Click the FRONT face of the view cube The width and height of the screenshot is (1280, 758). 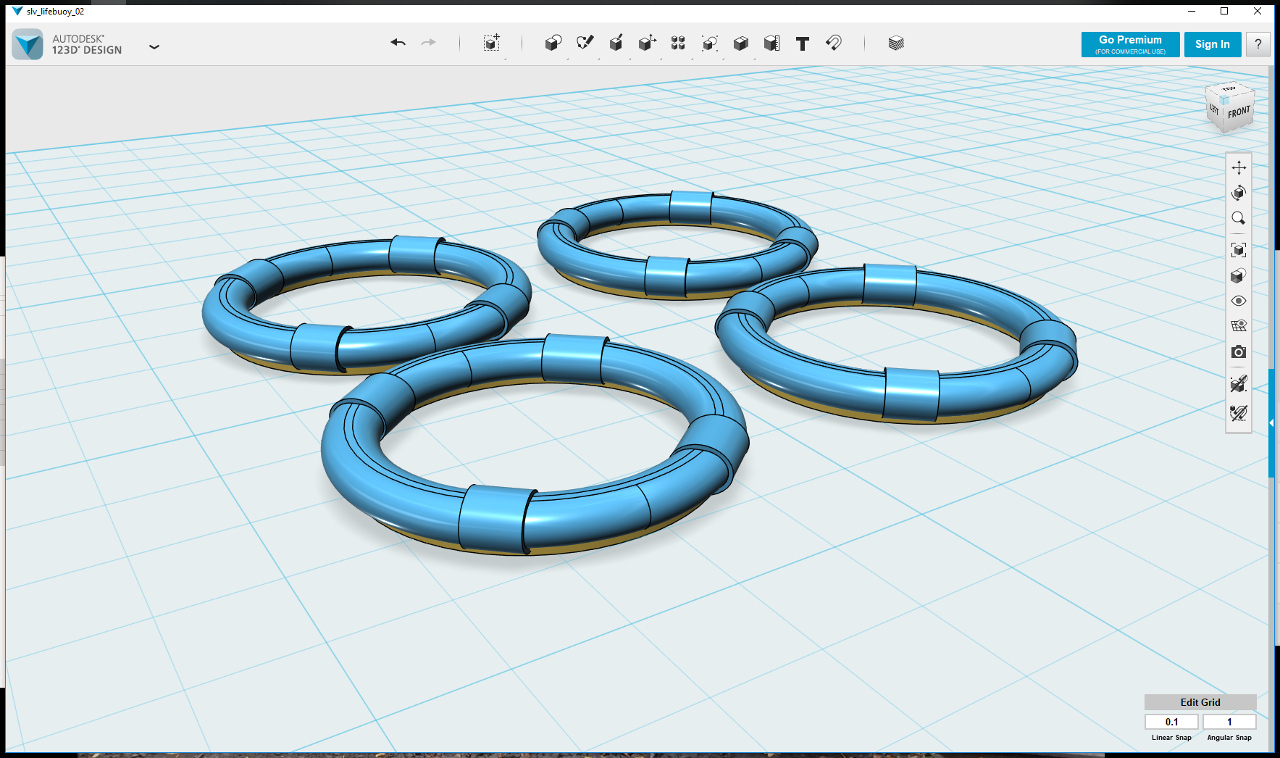pos(1239,112)
